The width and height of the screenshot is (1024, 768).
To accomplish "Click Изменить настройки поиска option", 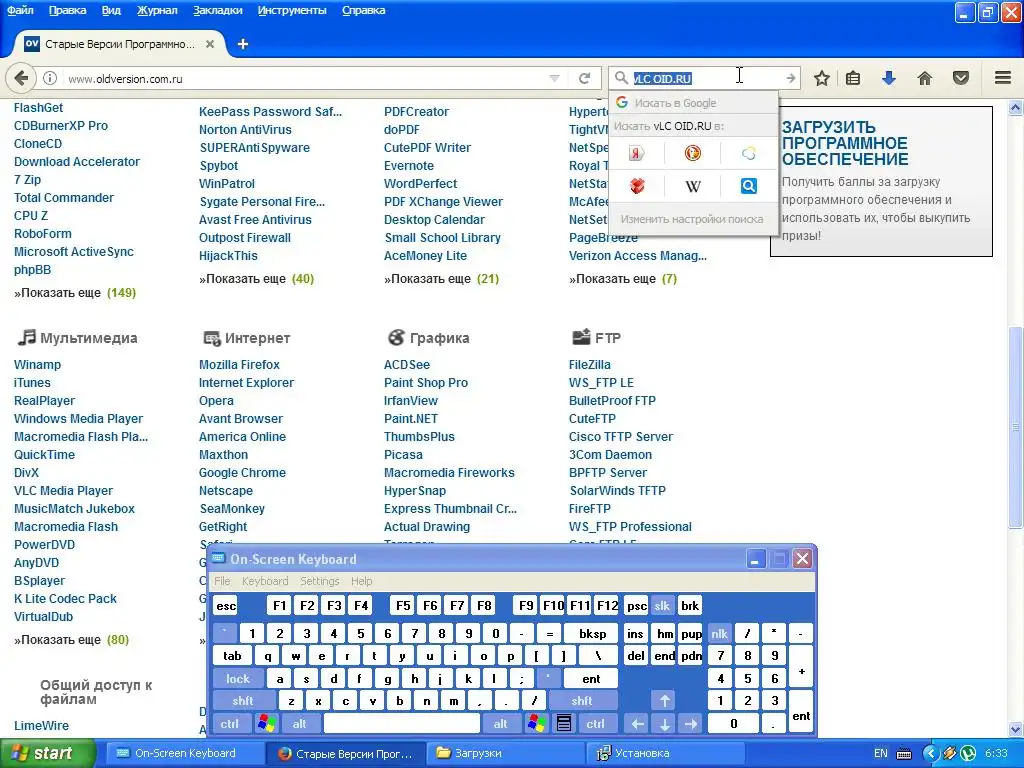I will pos(692,219).
